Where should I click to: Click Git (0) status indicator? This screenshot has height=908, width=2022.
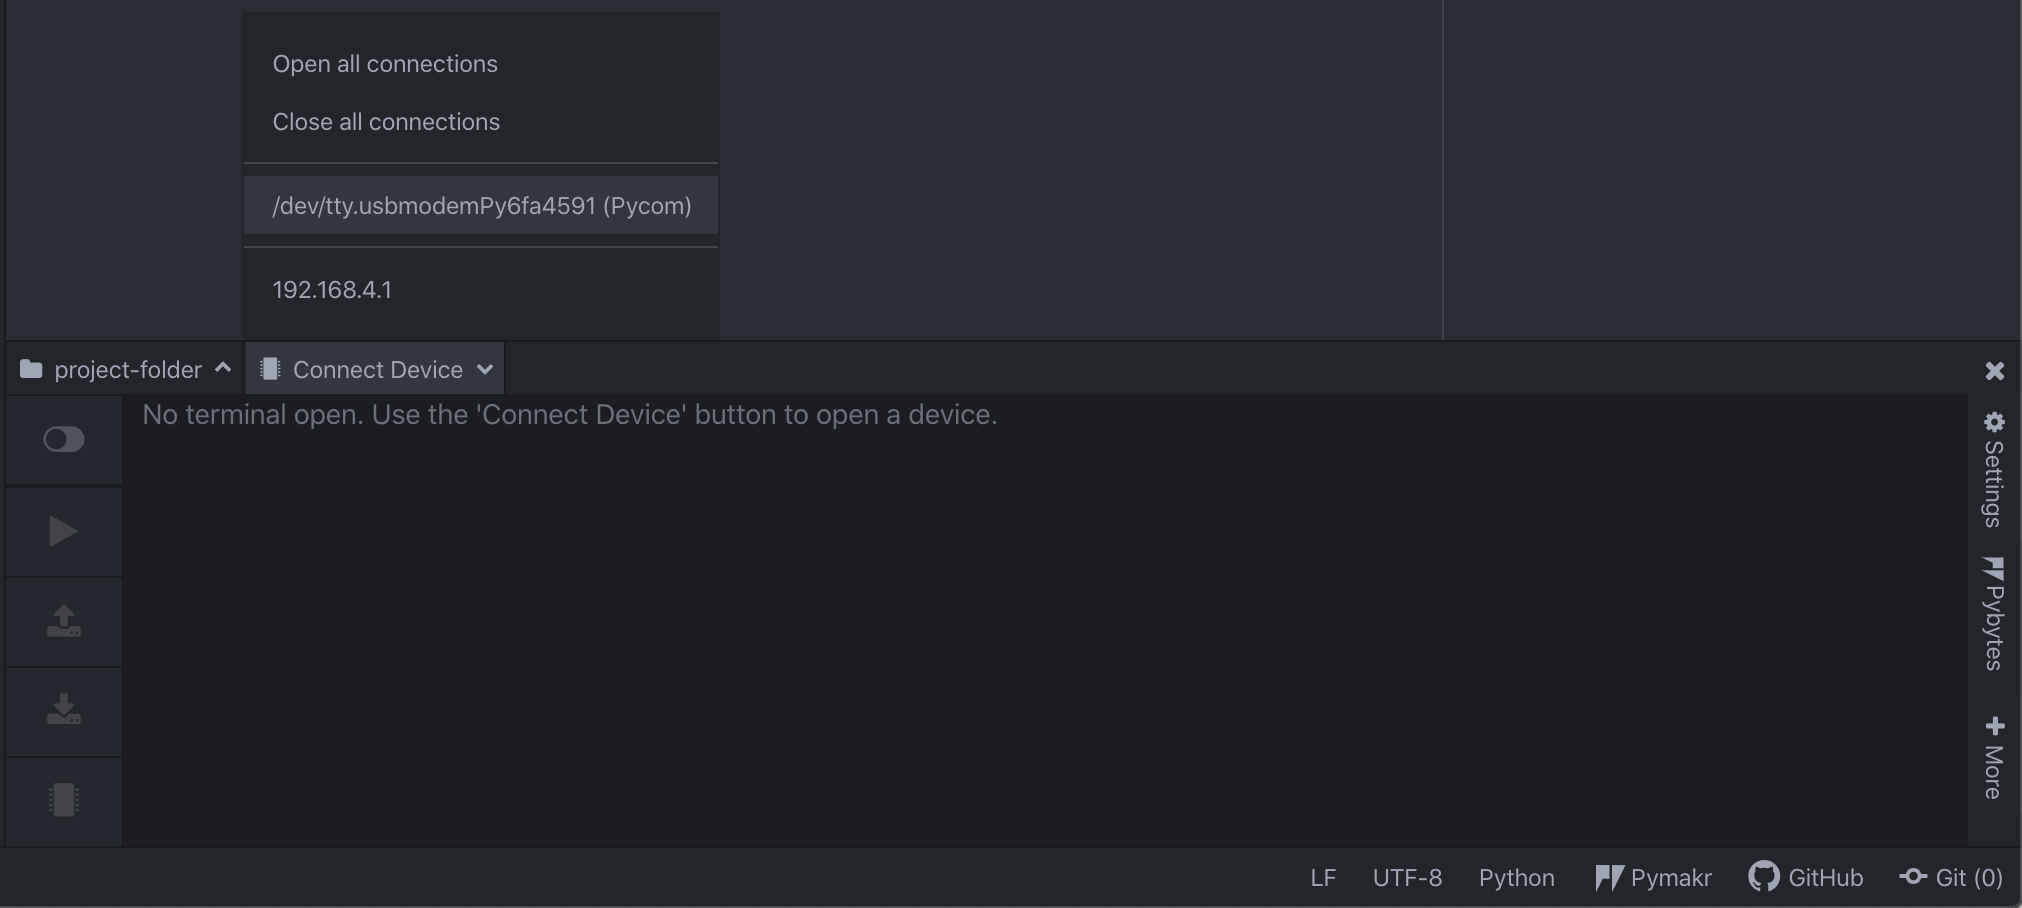(x=1951, y=878)
